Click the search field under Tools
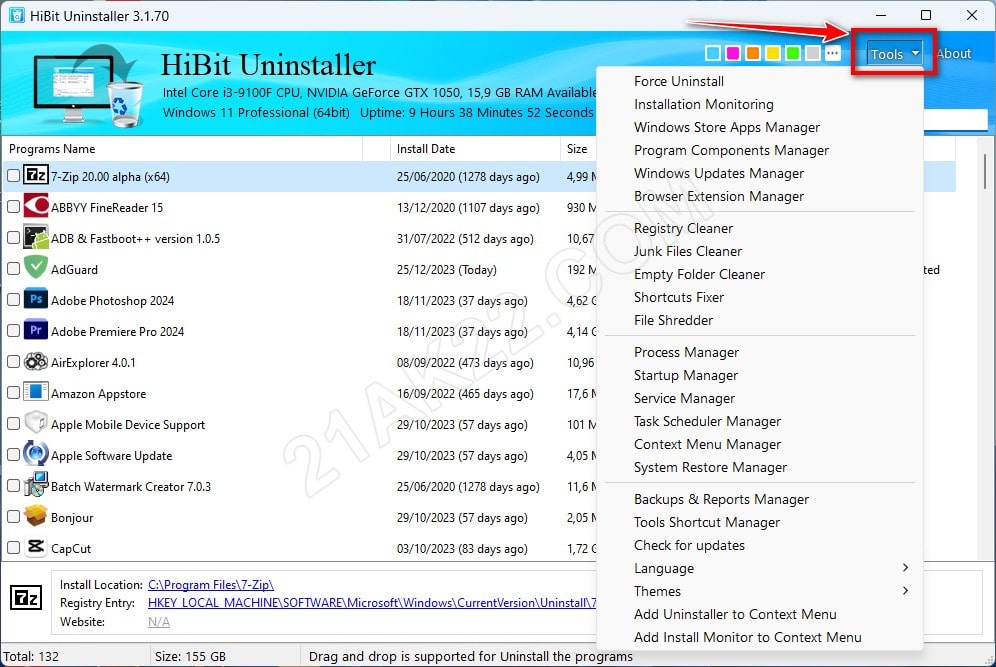 point(956,119)
